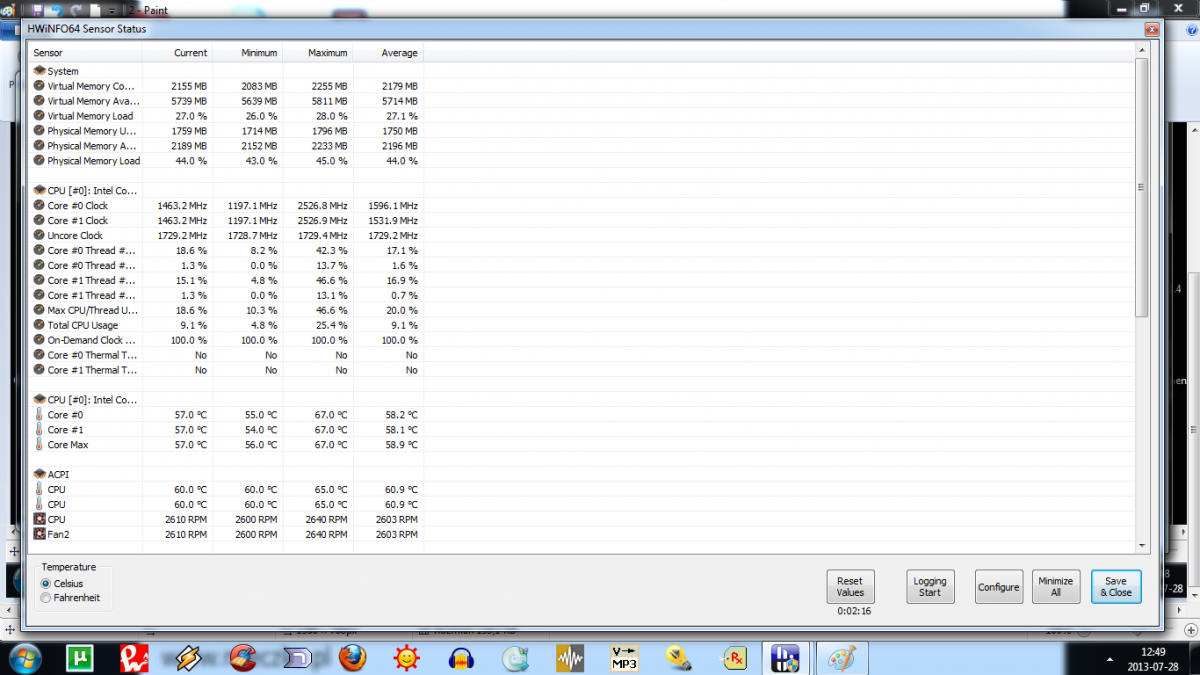This screenshot has height=675, width=1200.
Task: Click Save & Close
Action: point(1116,587)
